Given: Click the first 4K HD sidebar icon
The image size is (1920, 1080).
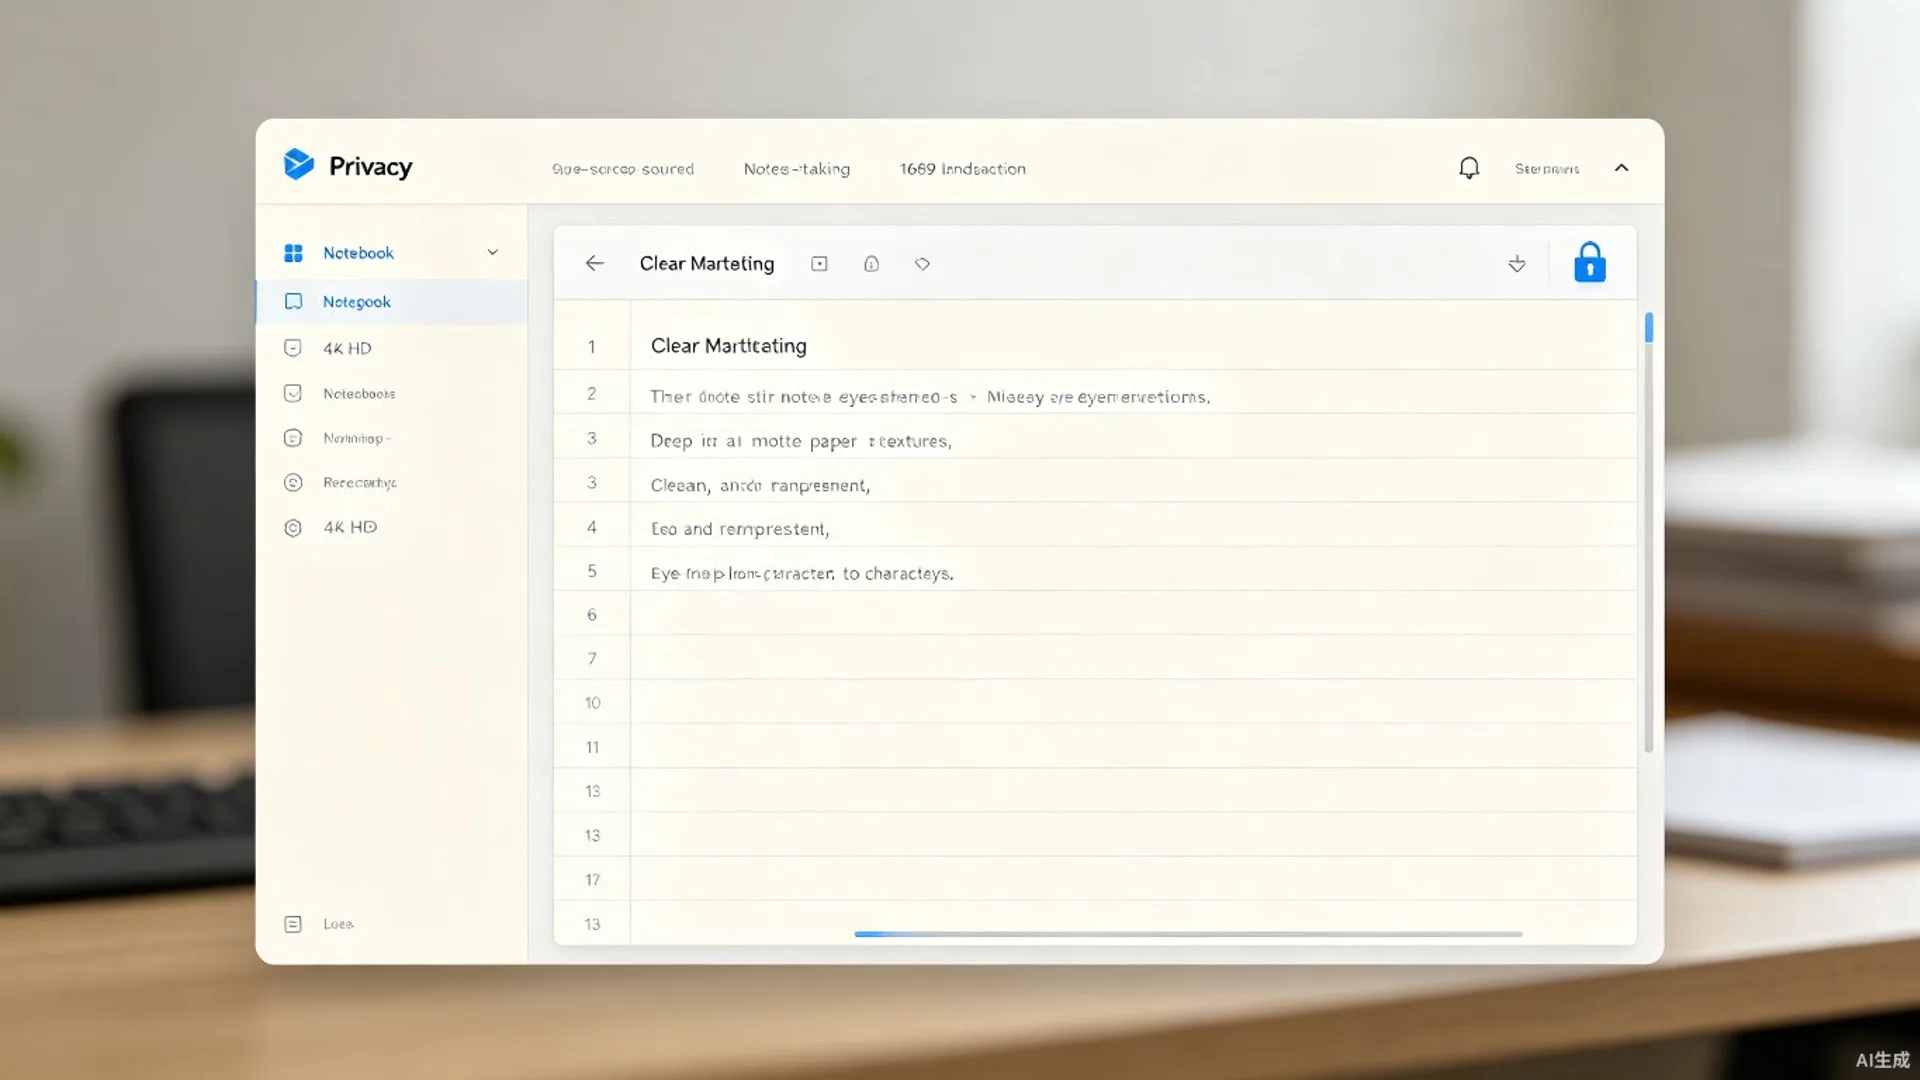Looking at the screenshot, I should (293, 348).
